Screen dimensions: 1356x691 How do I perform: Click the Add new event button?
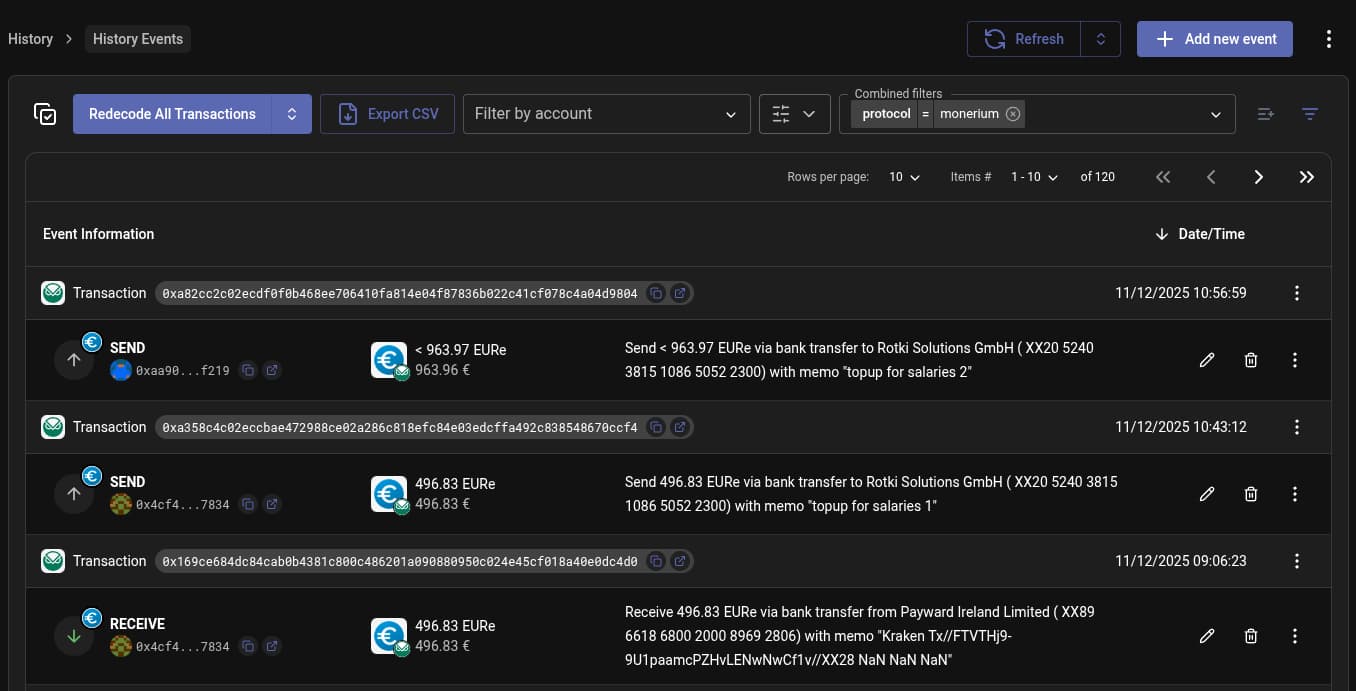(x=1215, y=39)
